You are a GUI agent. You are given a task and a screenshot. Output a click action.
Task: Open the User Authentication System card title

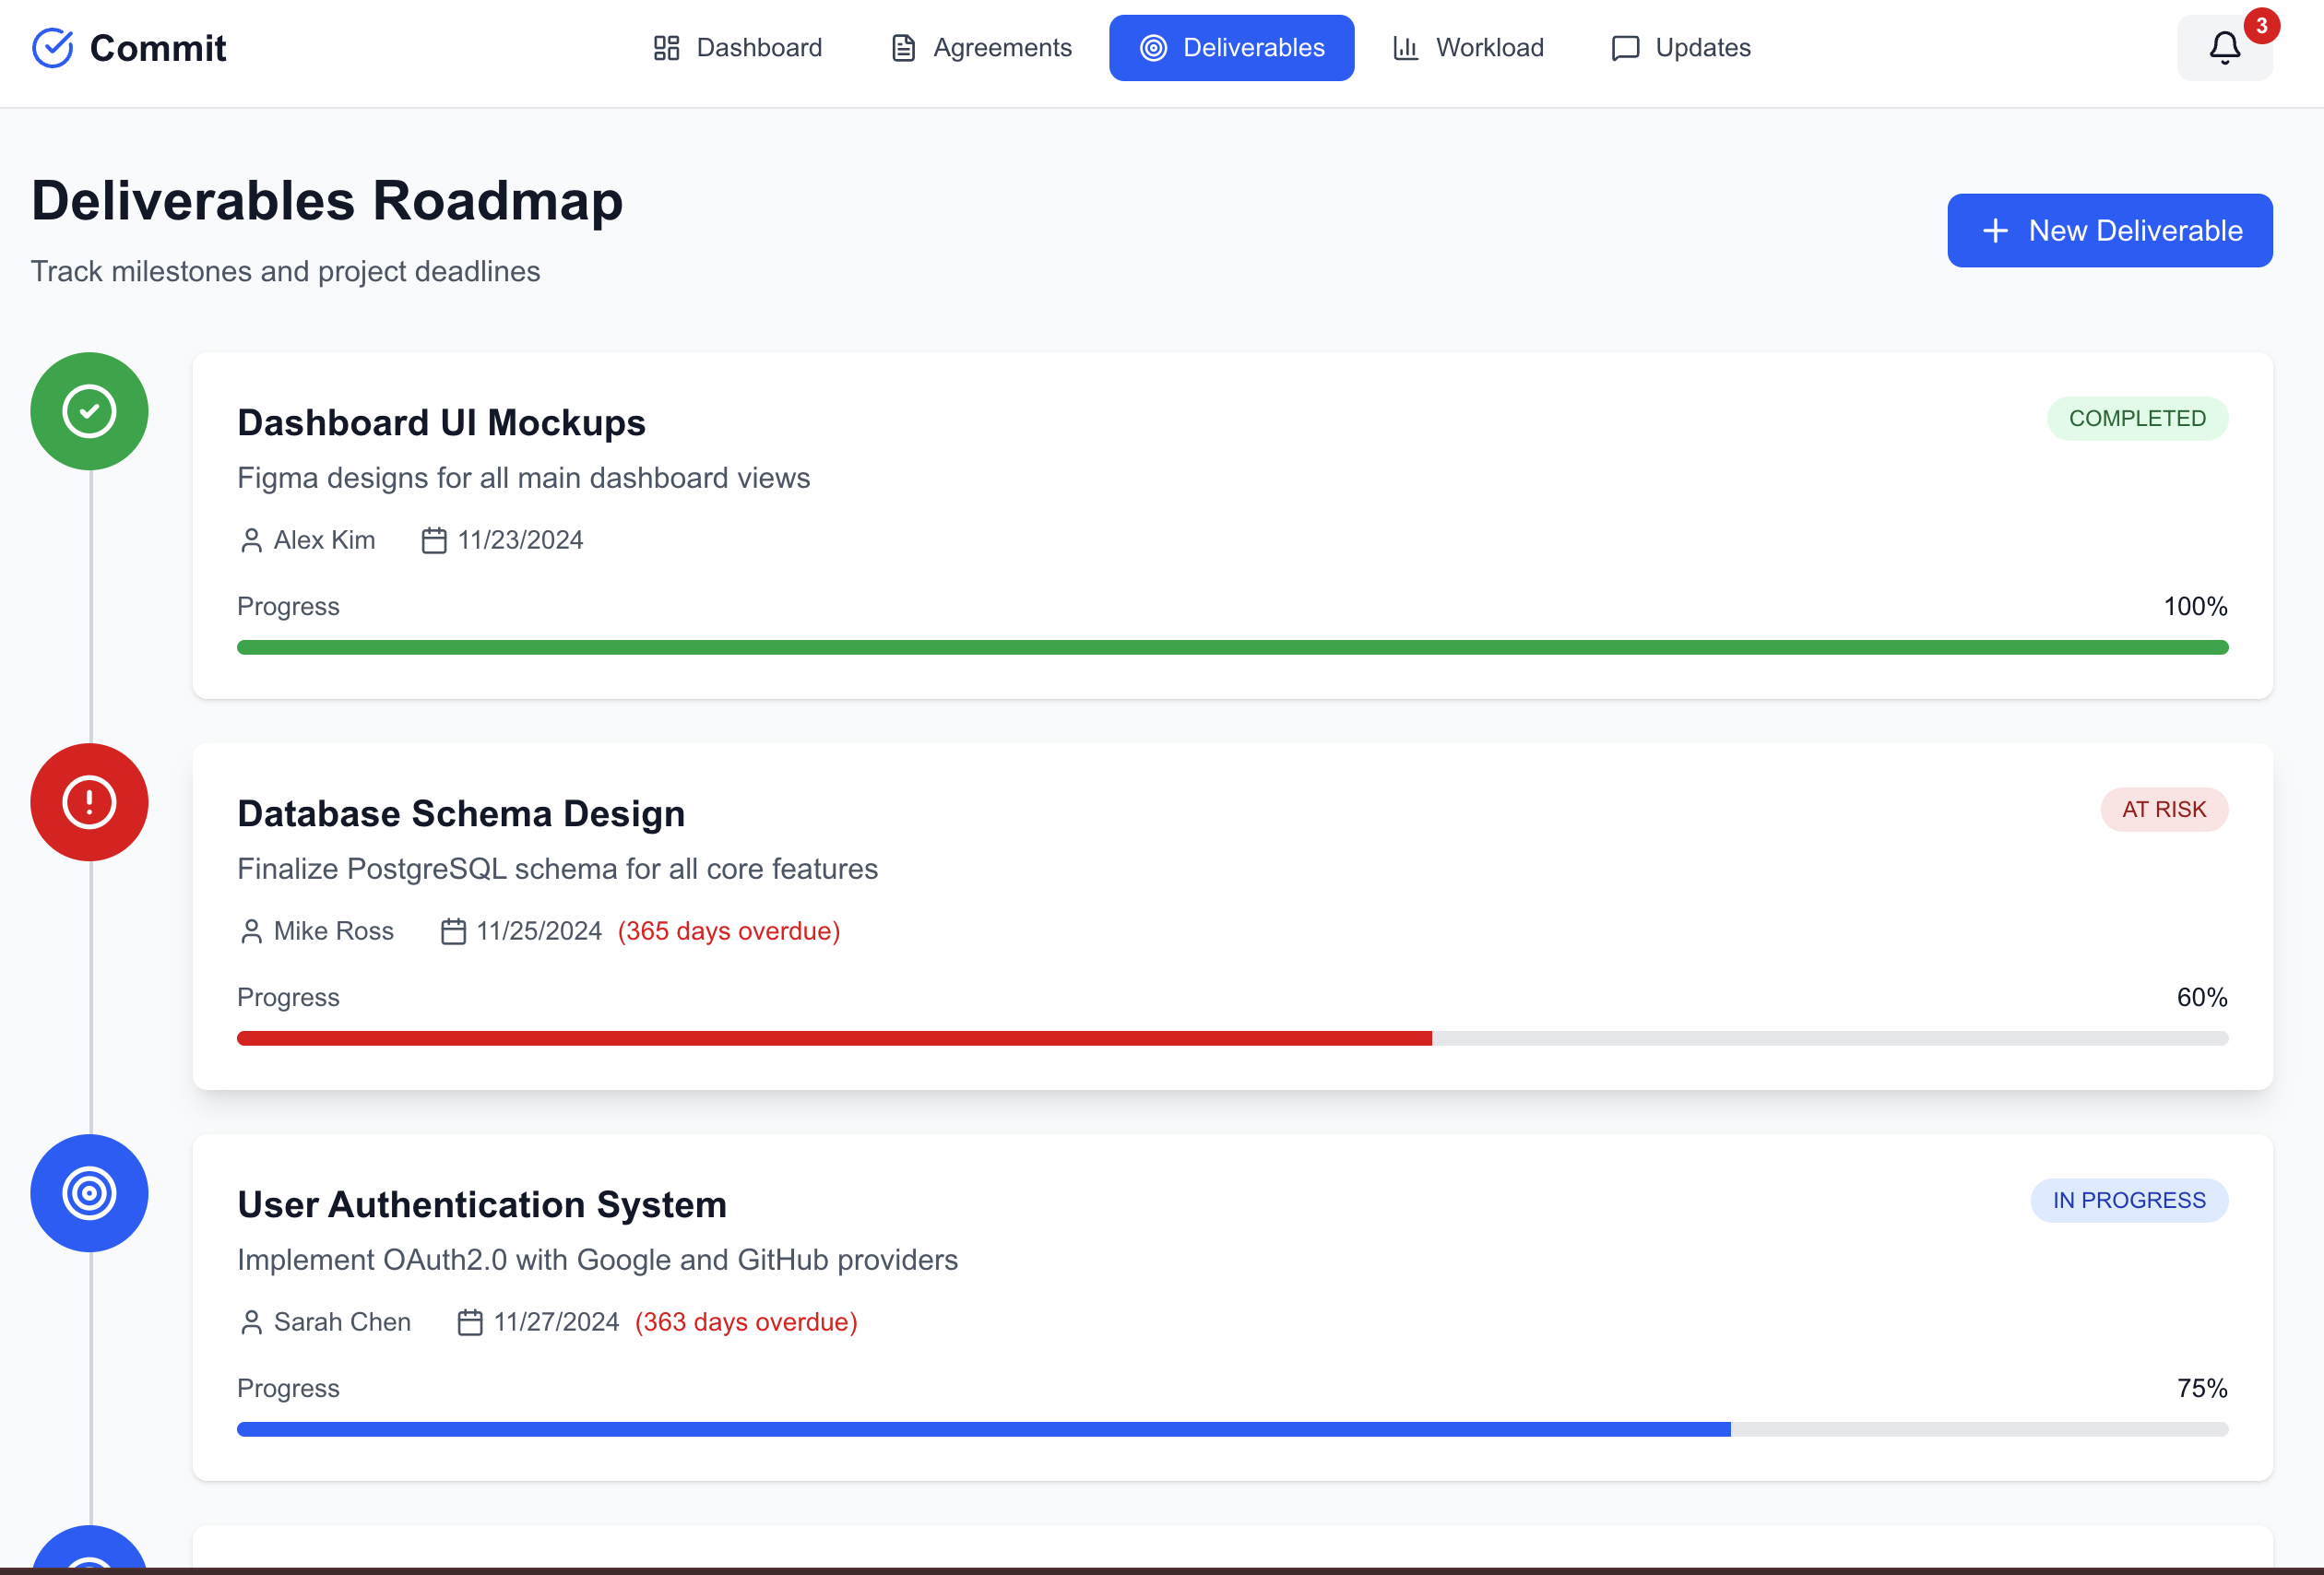(481, 1204)
